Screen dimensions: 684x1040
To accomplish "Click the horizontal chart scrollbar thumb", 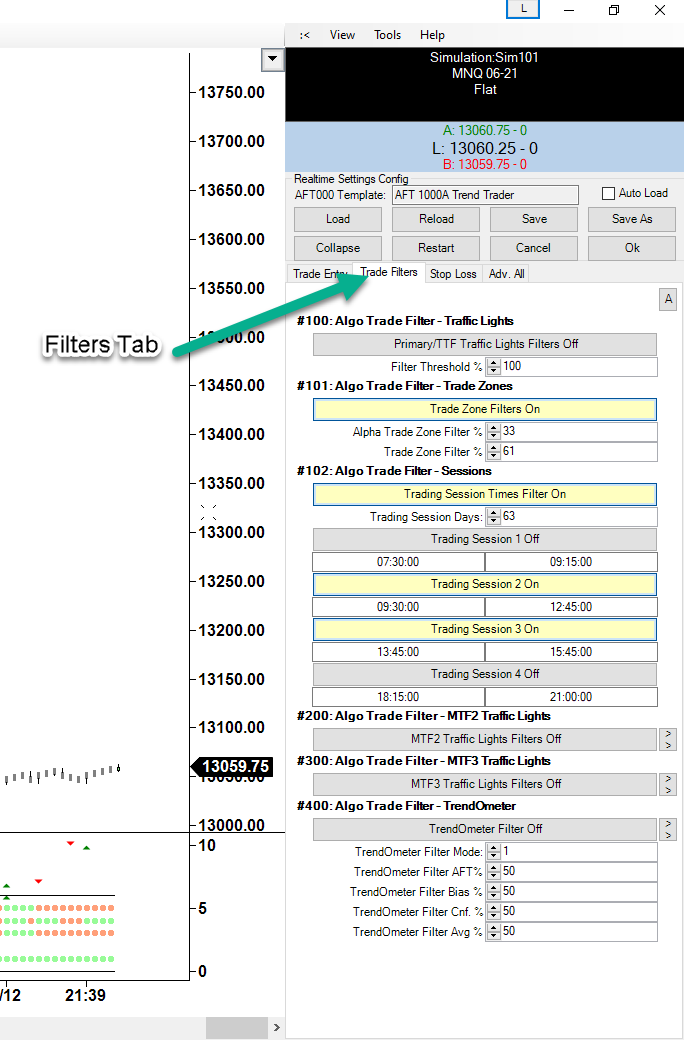I will 237,1028.
